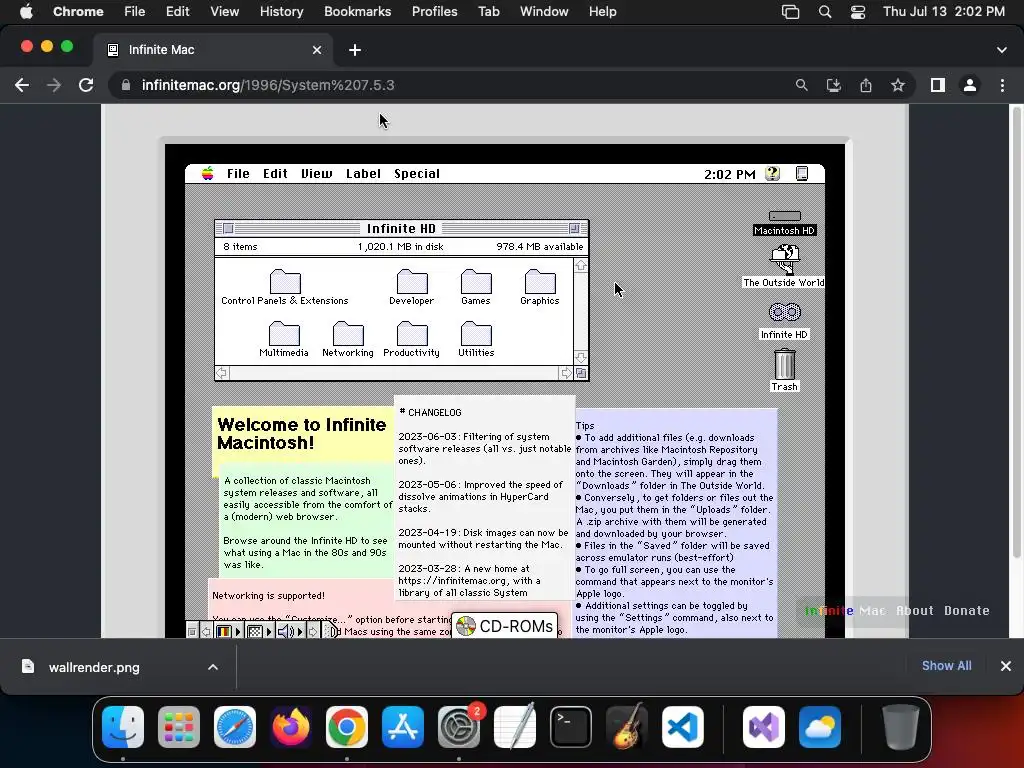Open the Balloon Help question mark menu
This screenshot has height=768, width=1024.
pyautogui.click(x=773, y=174)
